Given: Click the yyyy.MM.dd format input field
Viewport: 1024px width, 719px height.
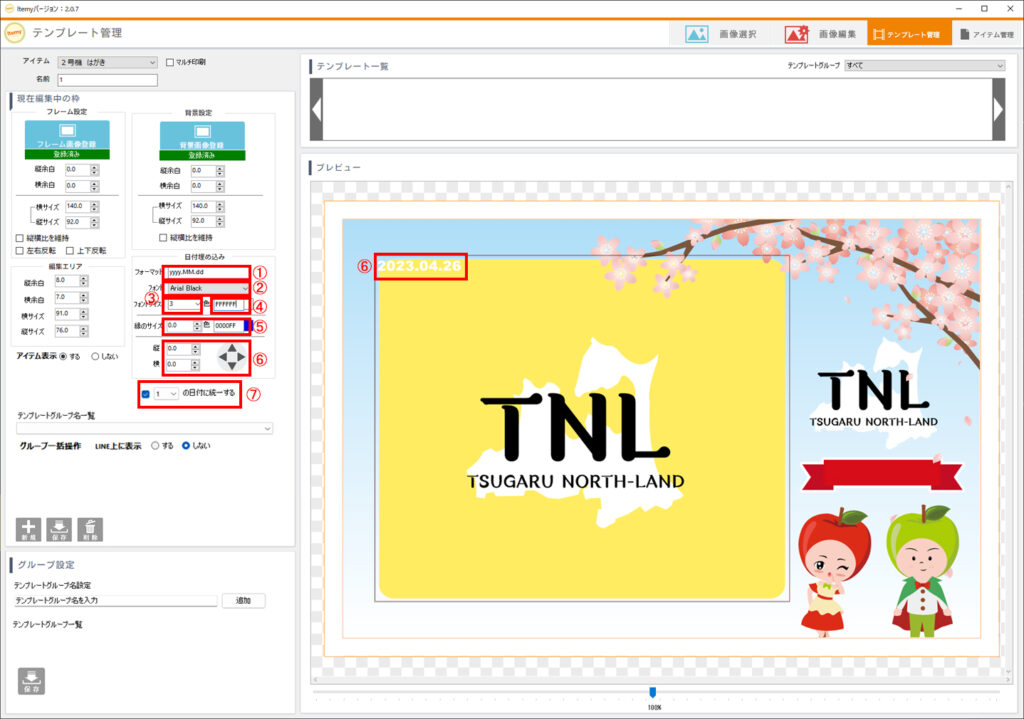Looking at the screenshot, I should pyautogui.click(x=207, y=272).
